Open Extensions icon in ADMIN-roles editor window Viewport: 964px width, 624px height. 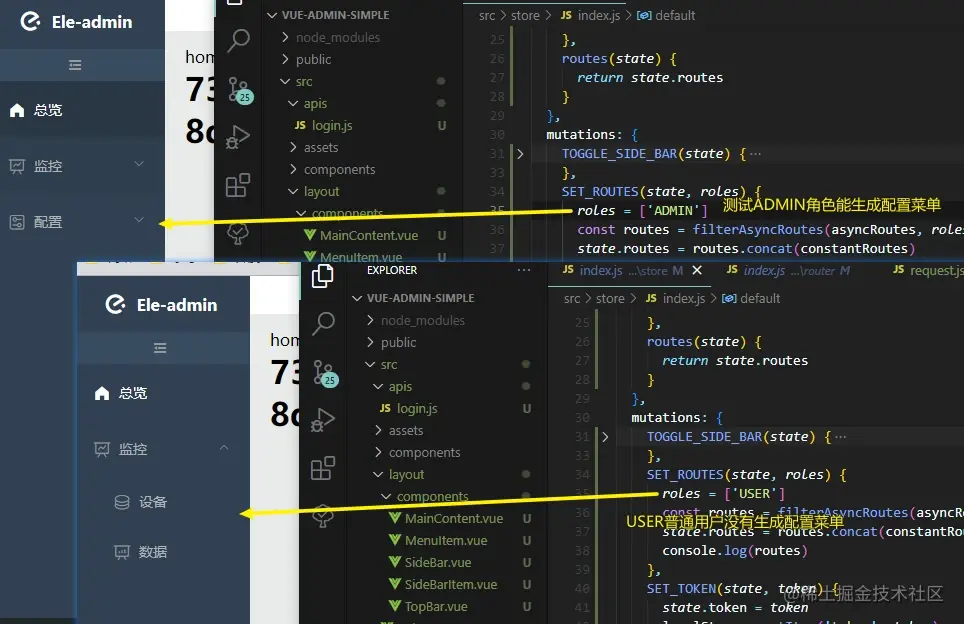[x=238, y=185]
